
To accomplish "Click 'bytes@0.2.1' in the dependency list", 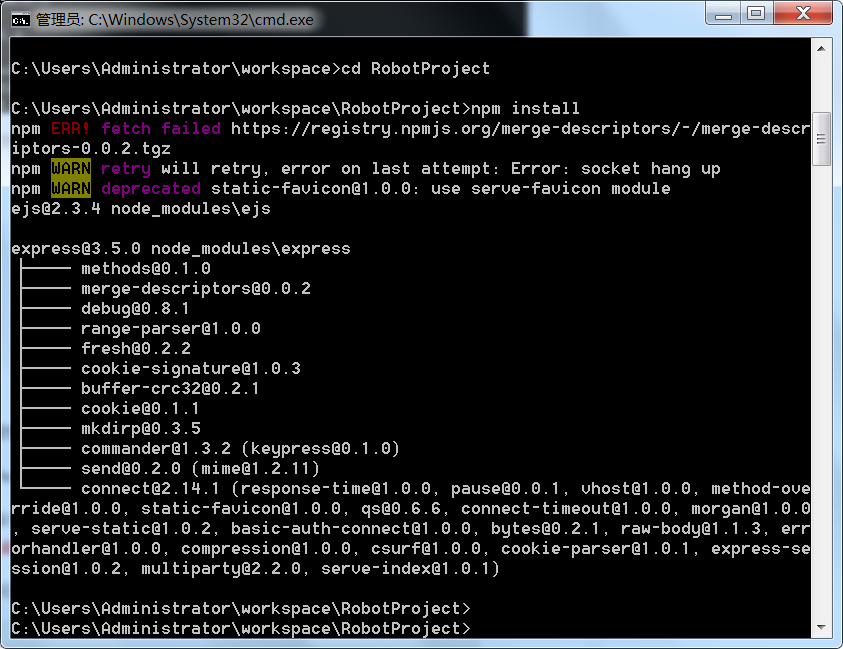I will tap(545, 529).
